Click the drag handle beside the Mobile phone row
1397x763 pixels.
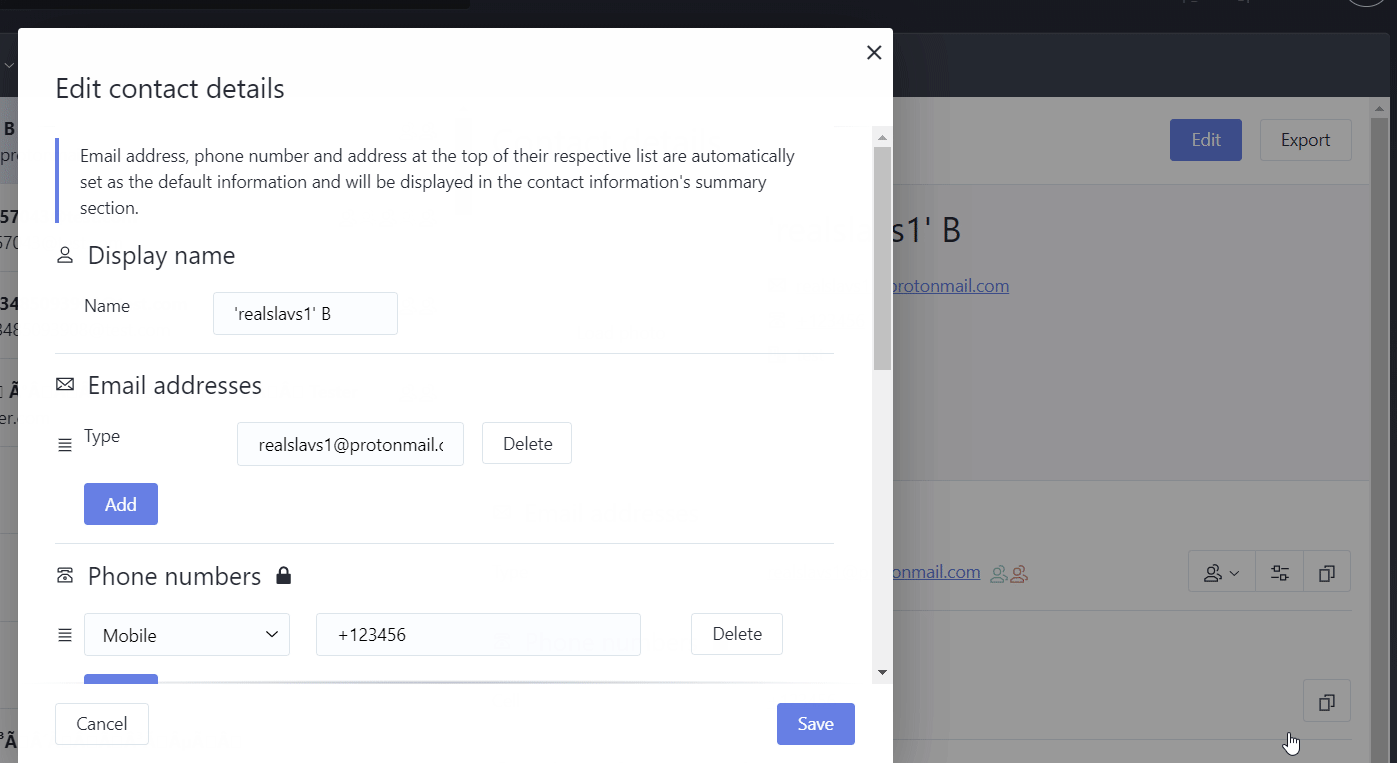pos(64,634)
